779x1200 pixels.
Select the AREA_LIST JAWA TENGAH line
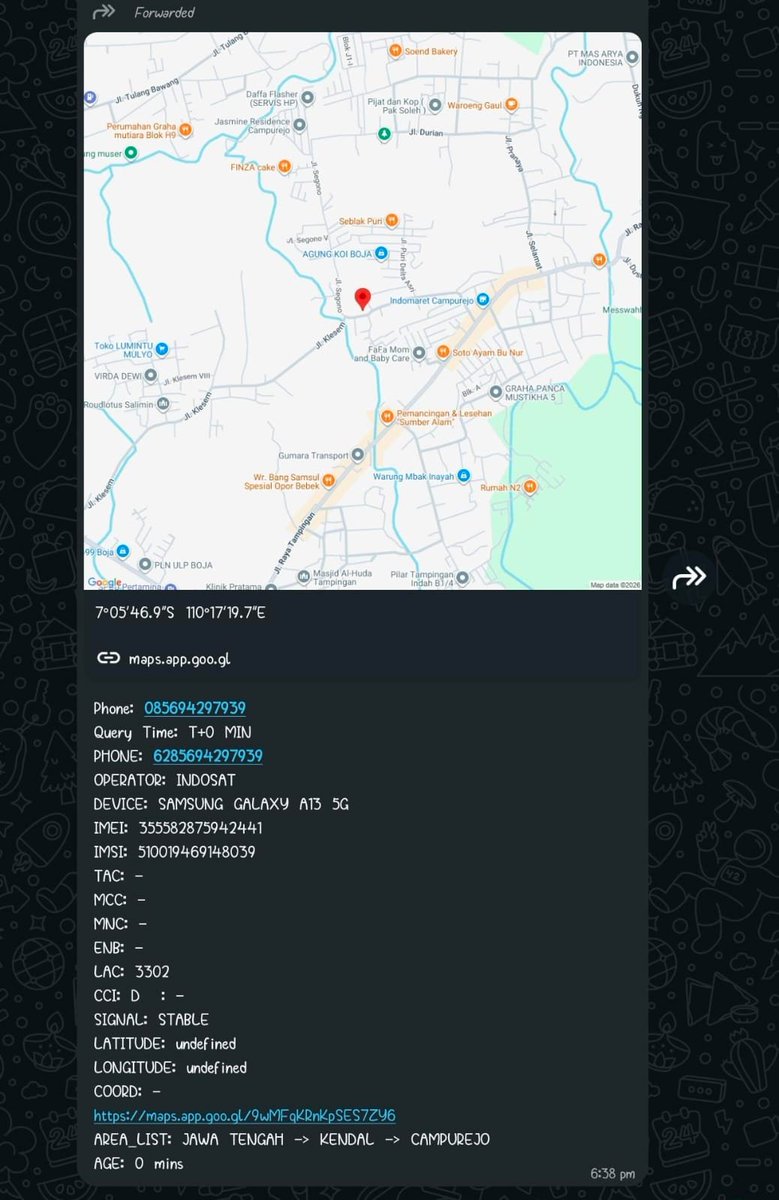click(292, 1140)
